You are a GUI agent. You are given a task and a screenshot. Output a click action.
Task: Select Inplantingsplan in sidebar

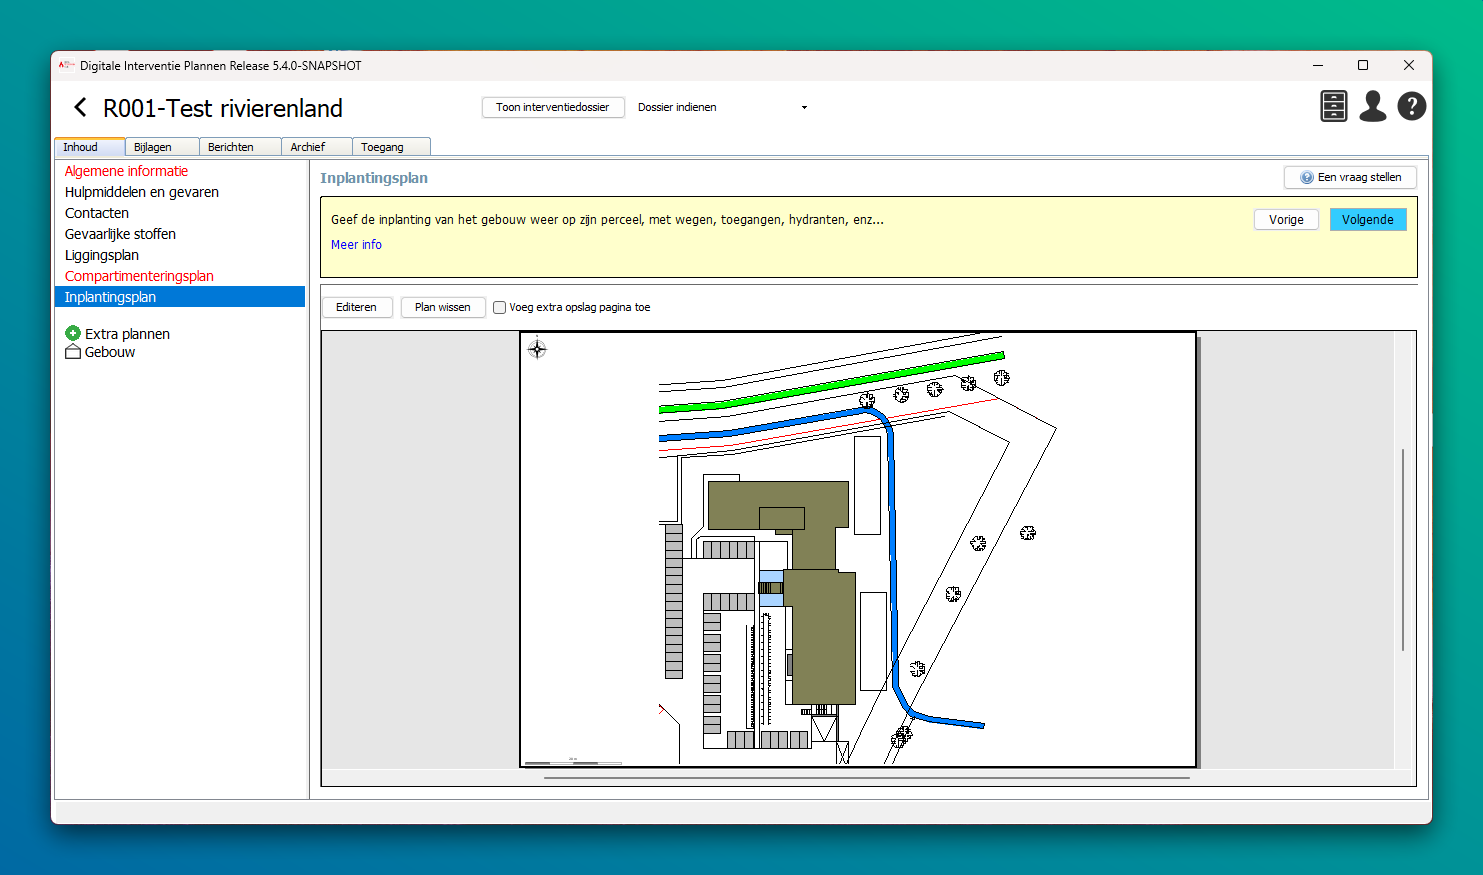pos(180,297)
